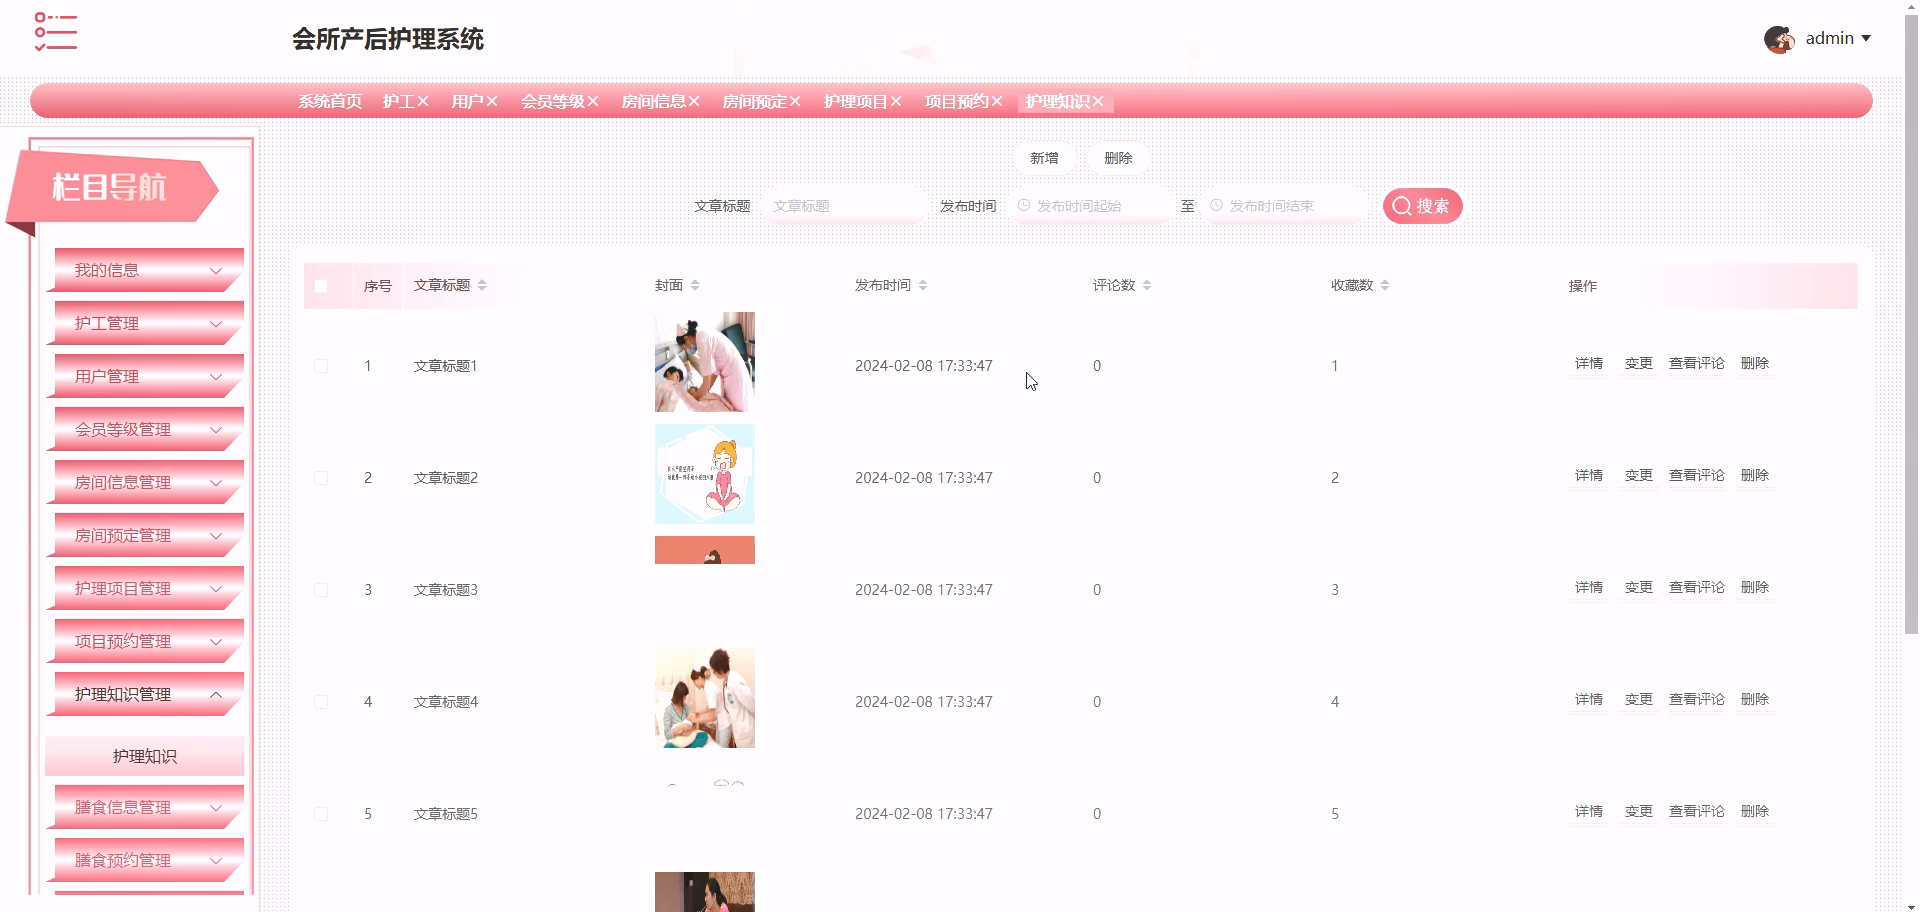This screenshot has height=912, width=1920.
Task: Check the select-all checkbox in table header
Action: coord(321,285)
